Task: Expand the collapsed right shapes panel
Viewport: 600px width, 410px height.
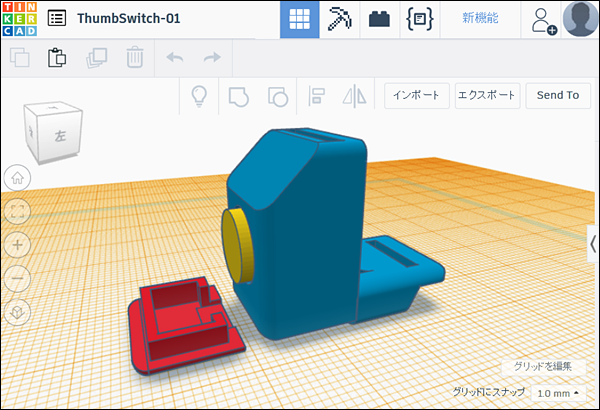Action: click(593, 244)
